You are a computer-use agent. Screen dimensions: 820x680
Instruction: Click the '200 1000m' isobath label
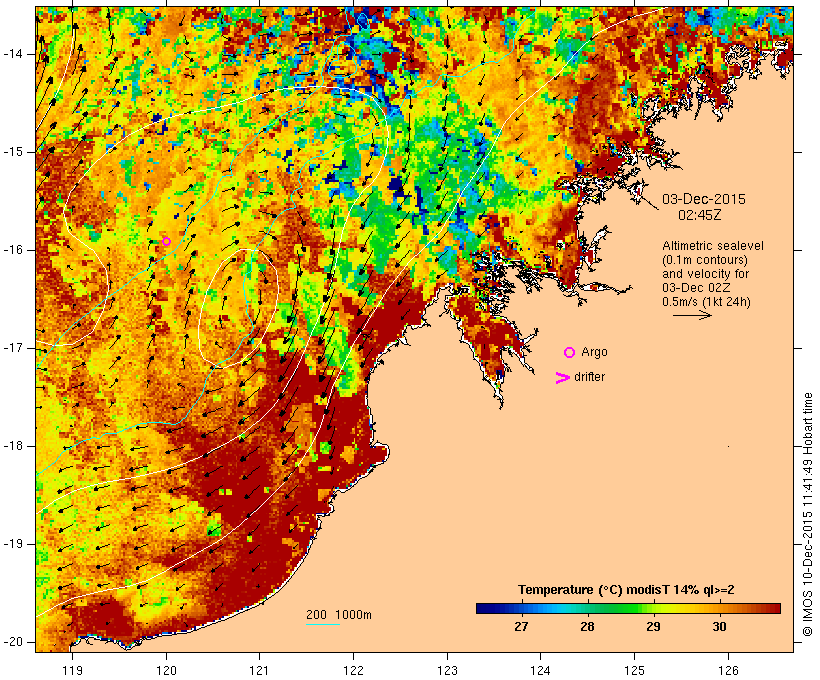(339, 615)
